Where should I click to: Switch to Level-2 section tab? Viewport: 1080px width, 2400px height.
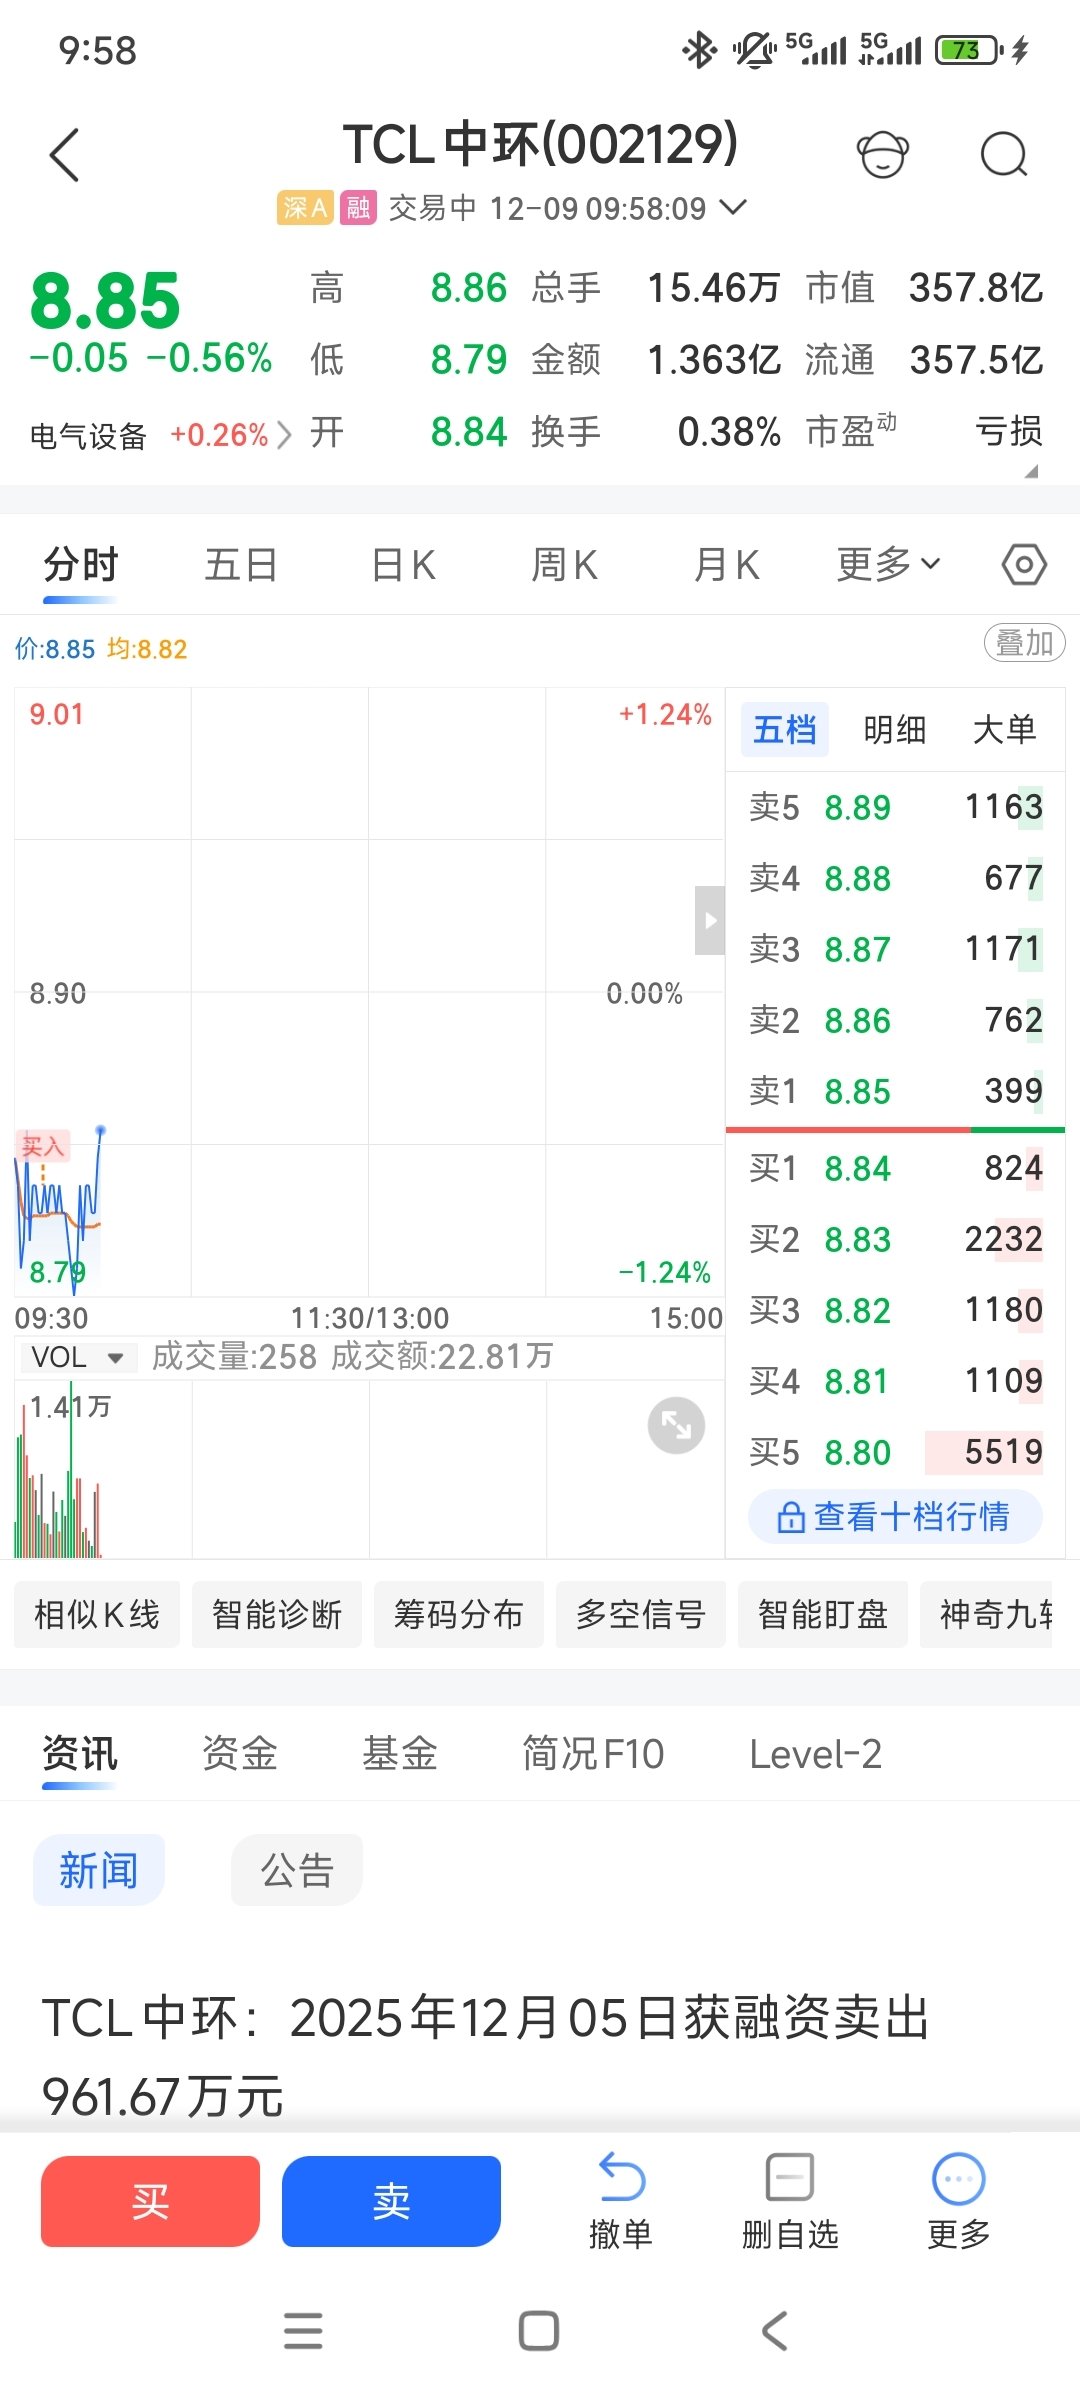[x=816, y=1754]
